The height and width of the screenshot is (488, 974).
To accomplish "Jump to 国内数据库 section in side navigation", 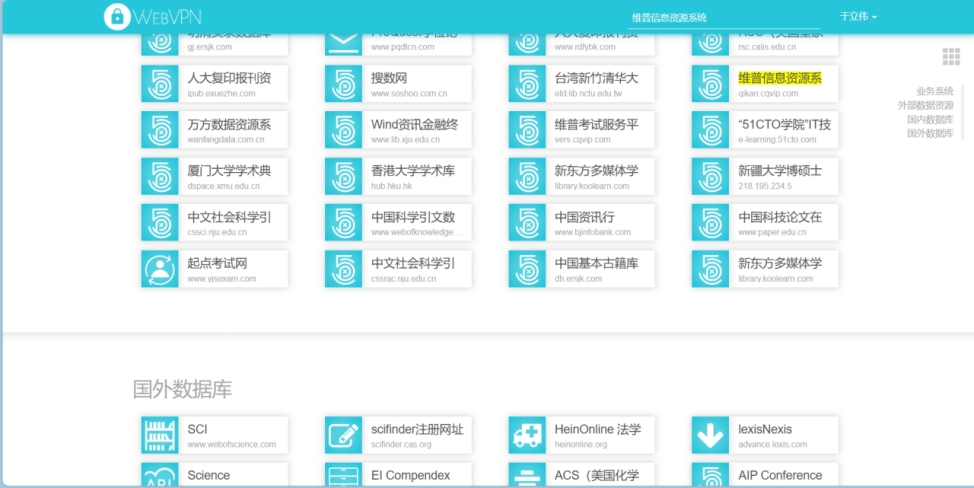I will tap(930, 119).
